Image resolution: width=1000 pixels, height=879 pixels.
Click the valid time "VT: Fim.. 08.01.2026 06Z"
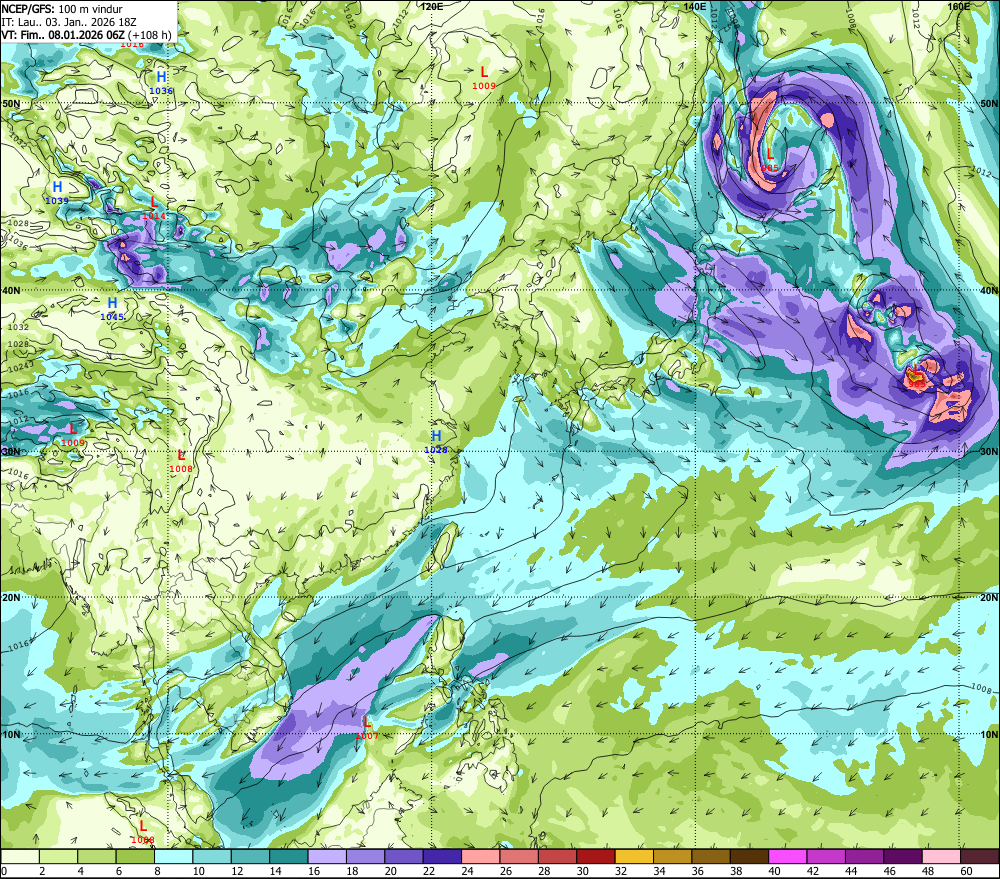[62, 34]
